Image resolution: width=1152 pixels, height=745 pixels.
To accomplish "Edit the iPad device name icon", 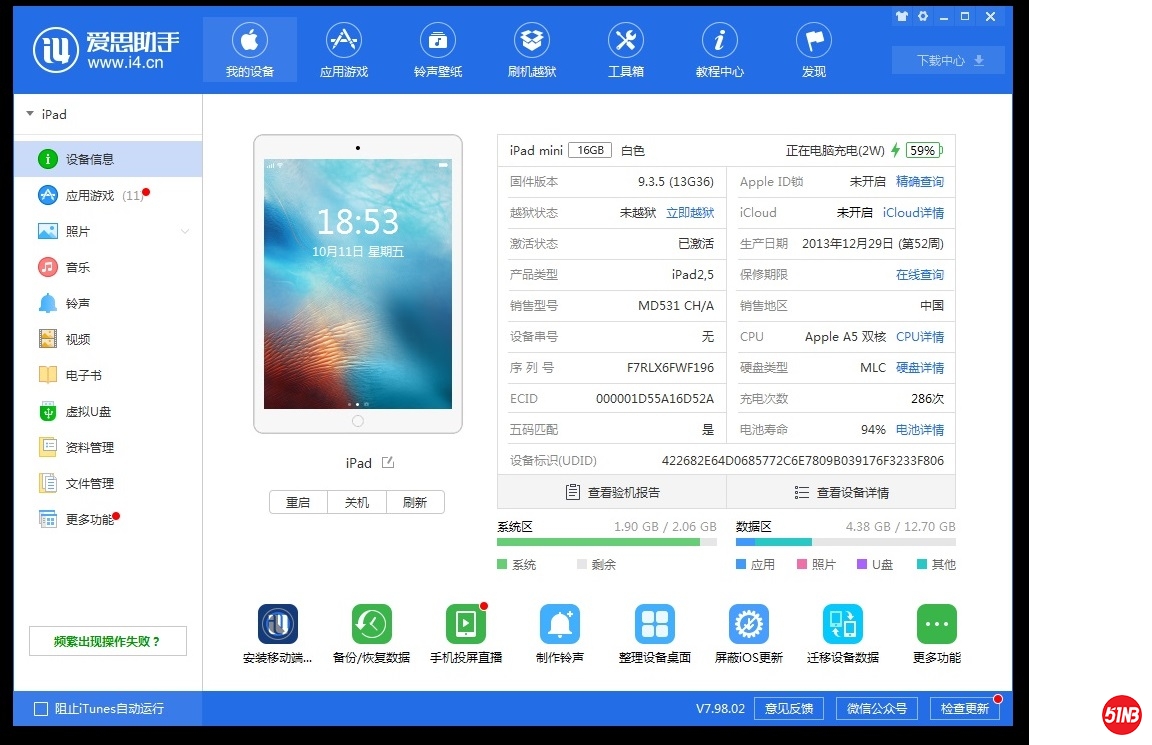I will pos(388,462).
